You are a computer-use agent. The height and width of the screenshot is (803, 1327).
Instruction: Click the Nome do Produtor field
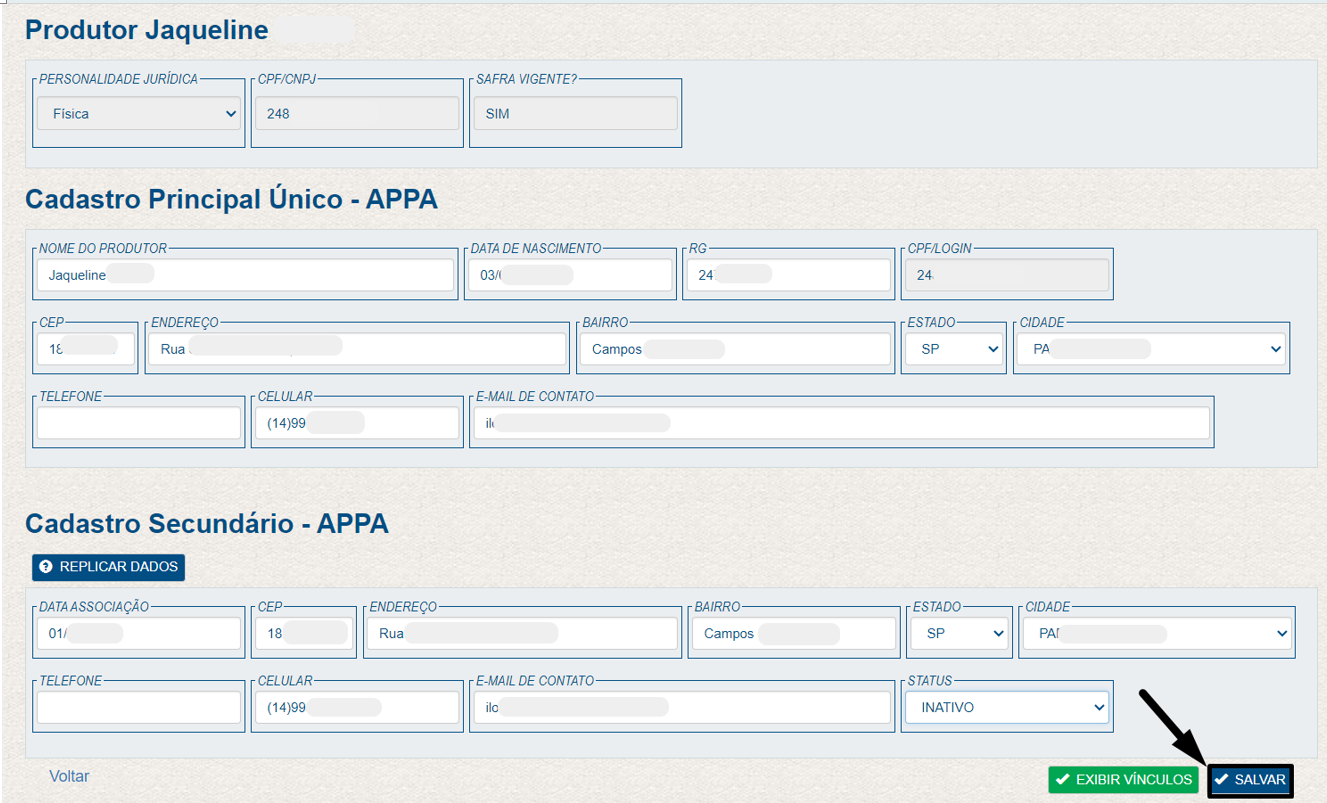(x=246, y=275)
